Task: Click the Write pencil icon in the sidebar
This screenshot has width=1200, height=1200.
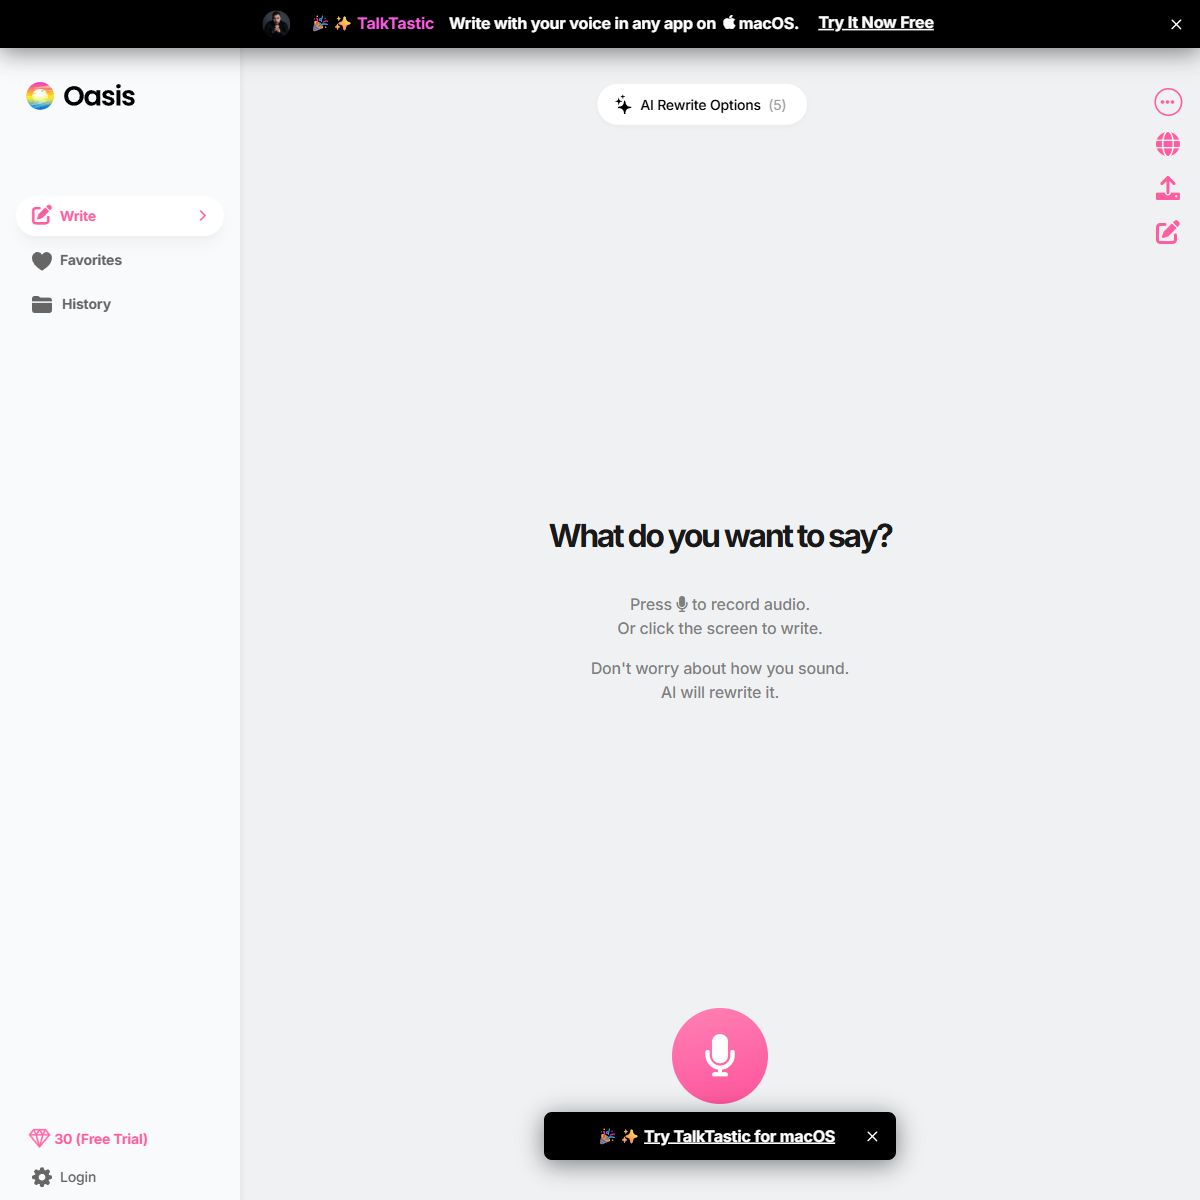Action: 42,215
